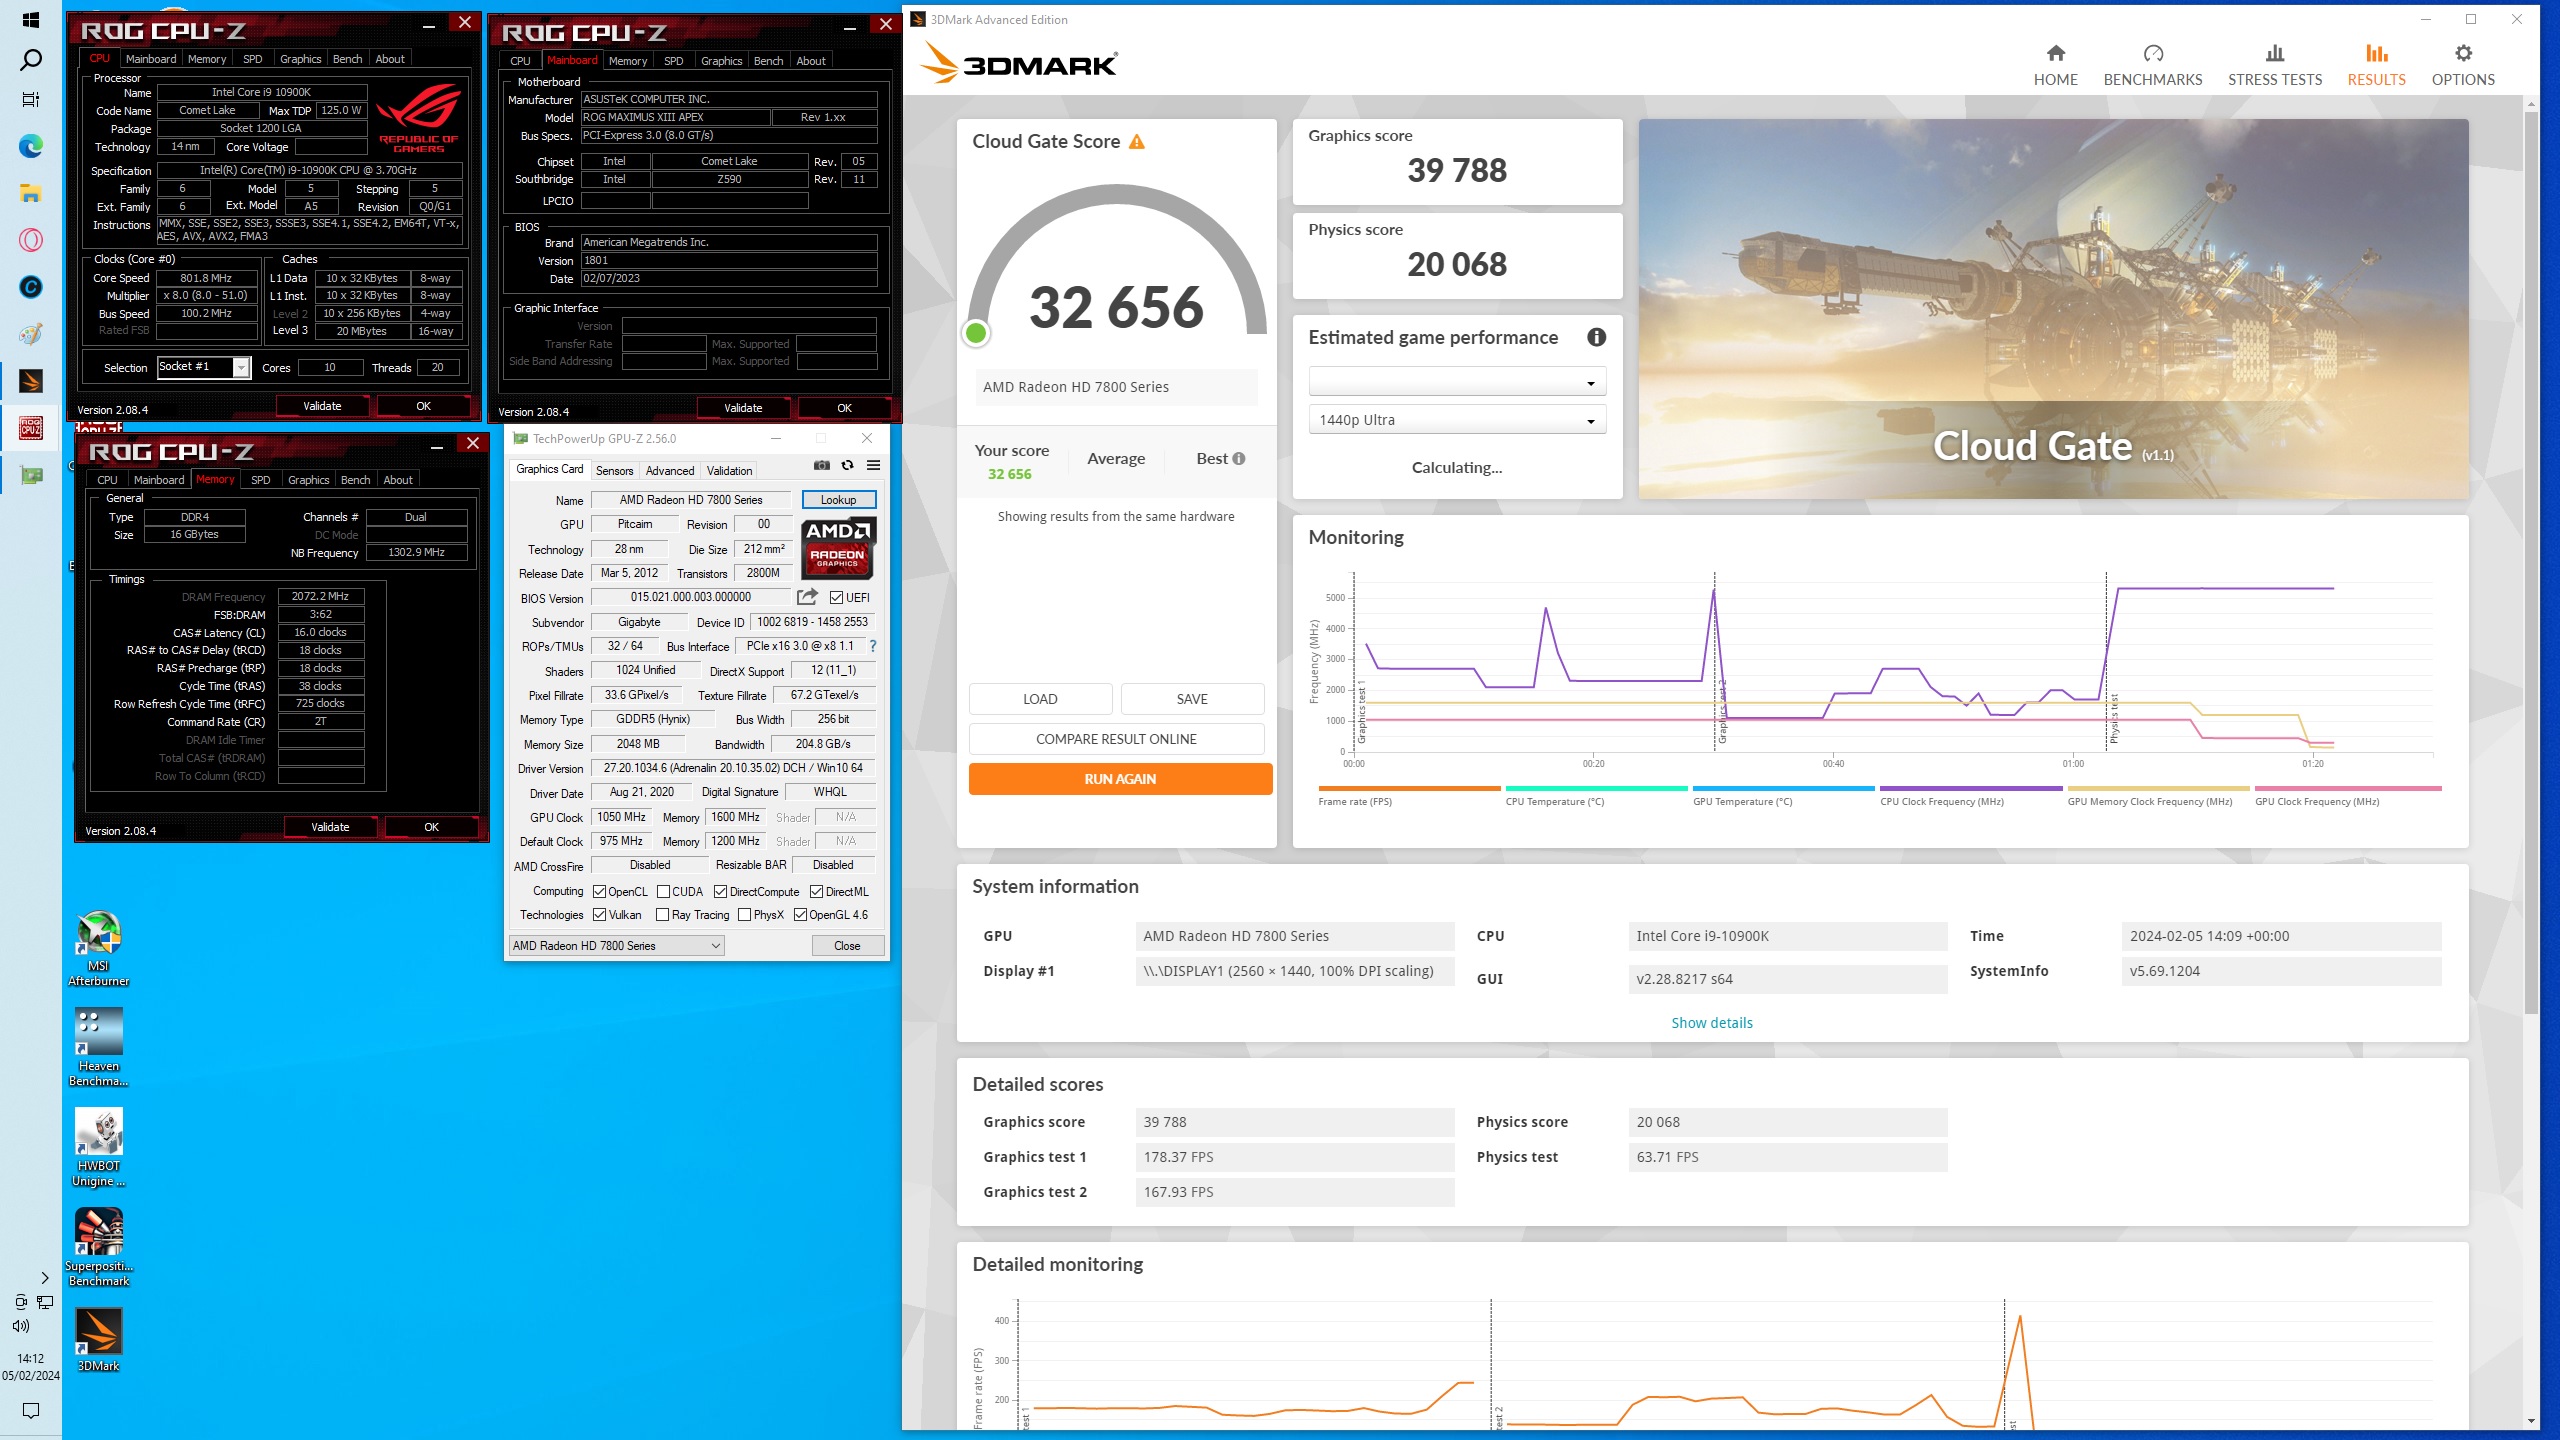
Task: Open the empty game selection dropdown
Action: 1457,382
